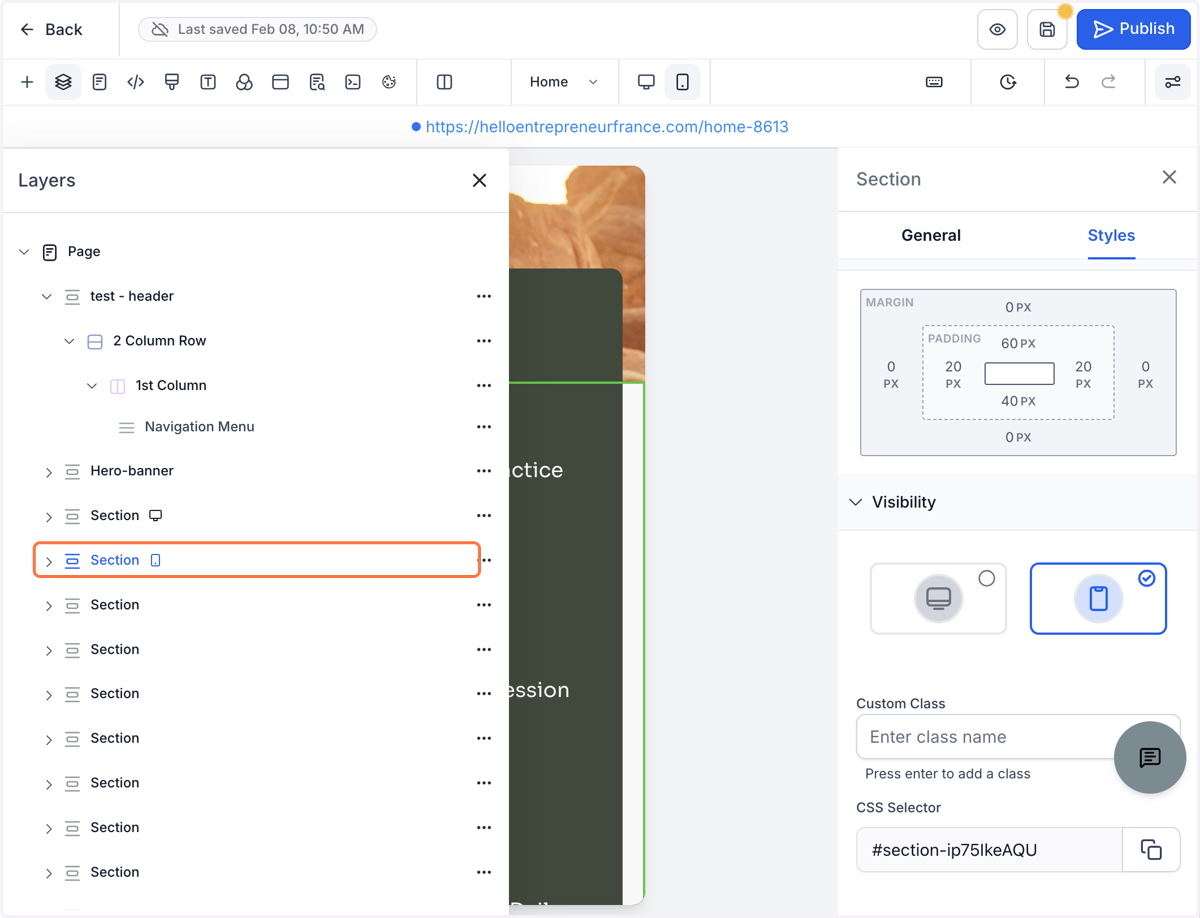Open options menu for Hero-banner
The width and height of the screenshot is (1200, 918).
click(x=484, y=471)
